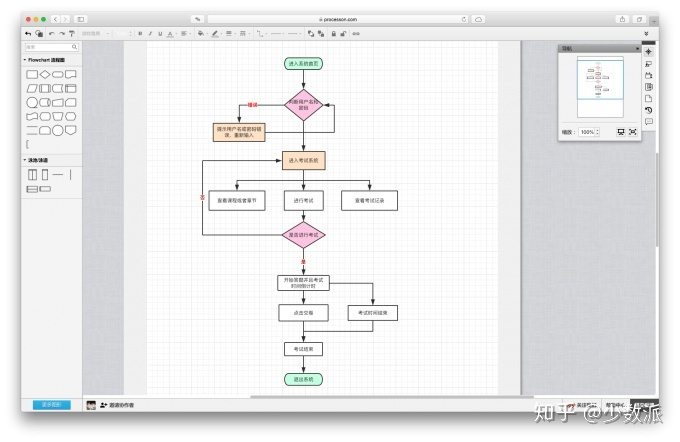Click the canvas horizontal scrollbar
680x442 pixels.
392,396
